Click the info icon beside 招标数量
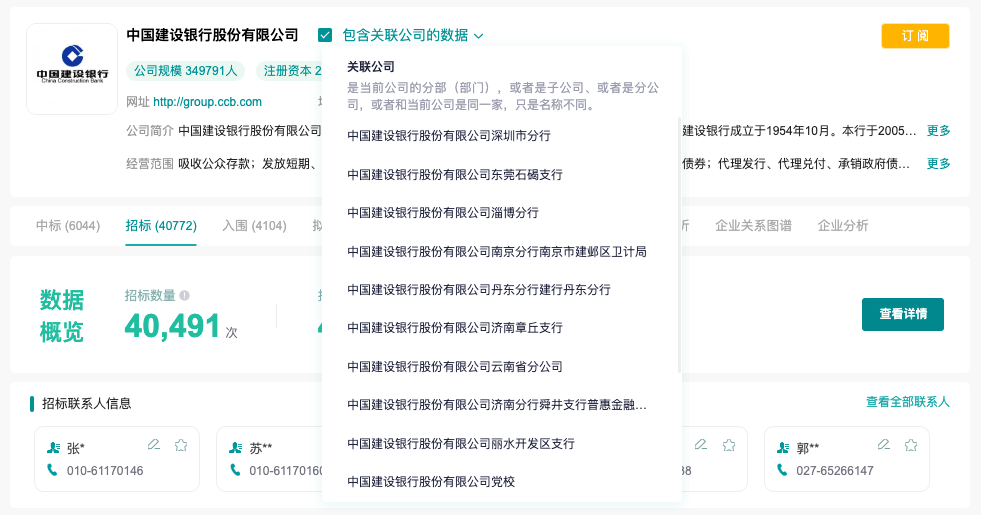Viewport: 981px width, 515px height. 185,295
